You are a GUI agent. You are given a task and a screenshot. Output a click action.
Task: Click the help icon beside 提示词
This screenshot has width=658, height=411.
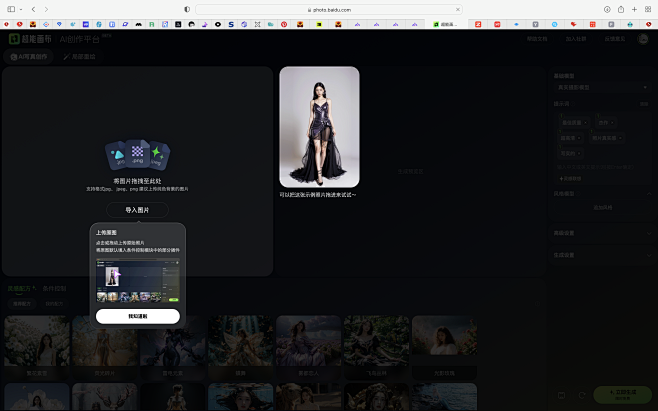point(573,104)
